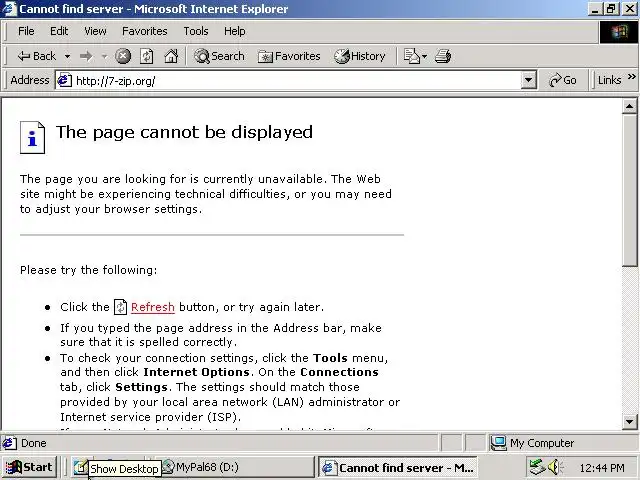Expand the Links toolbar chevron
Screen dimensions: 640x480
point(631,77)
